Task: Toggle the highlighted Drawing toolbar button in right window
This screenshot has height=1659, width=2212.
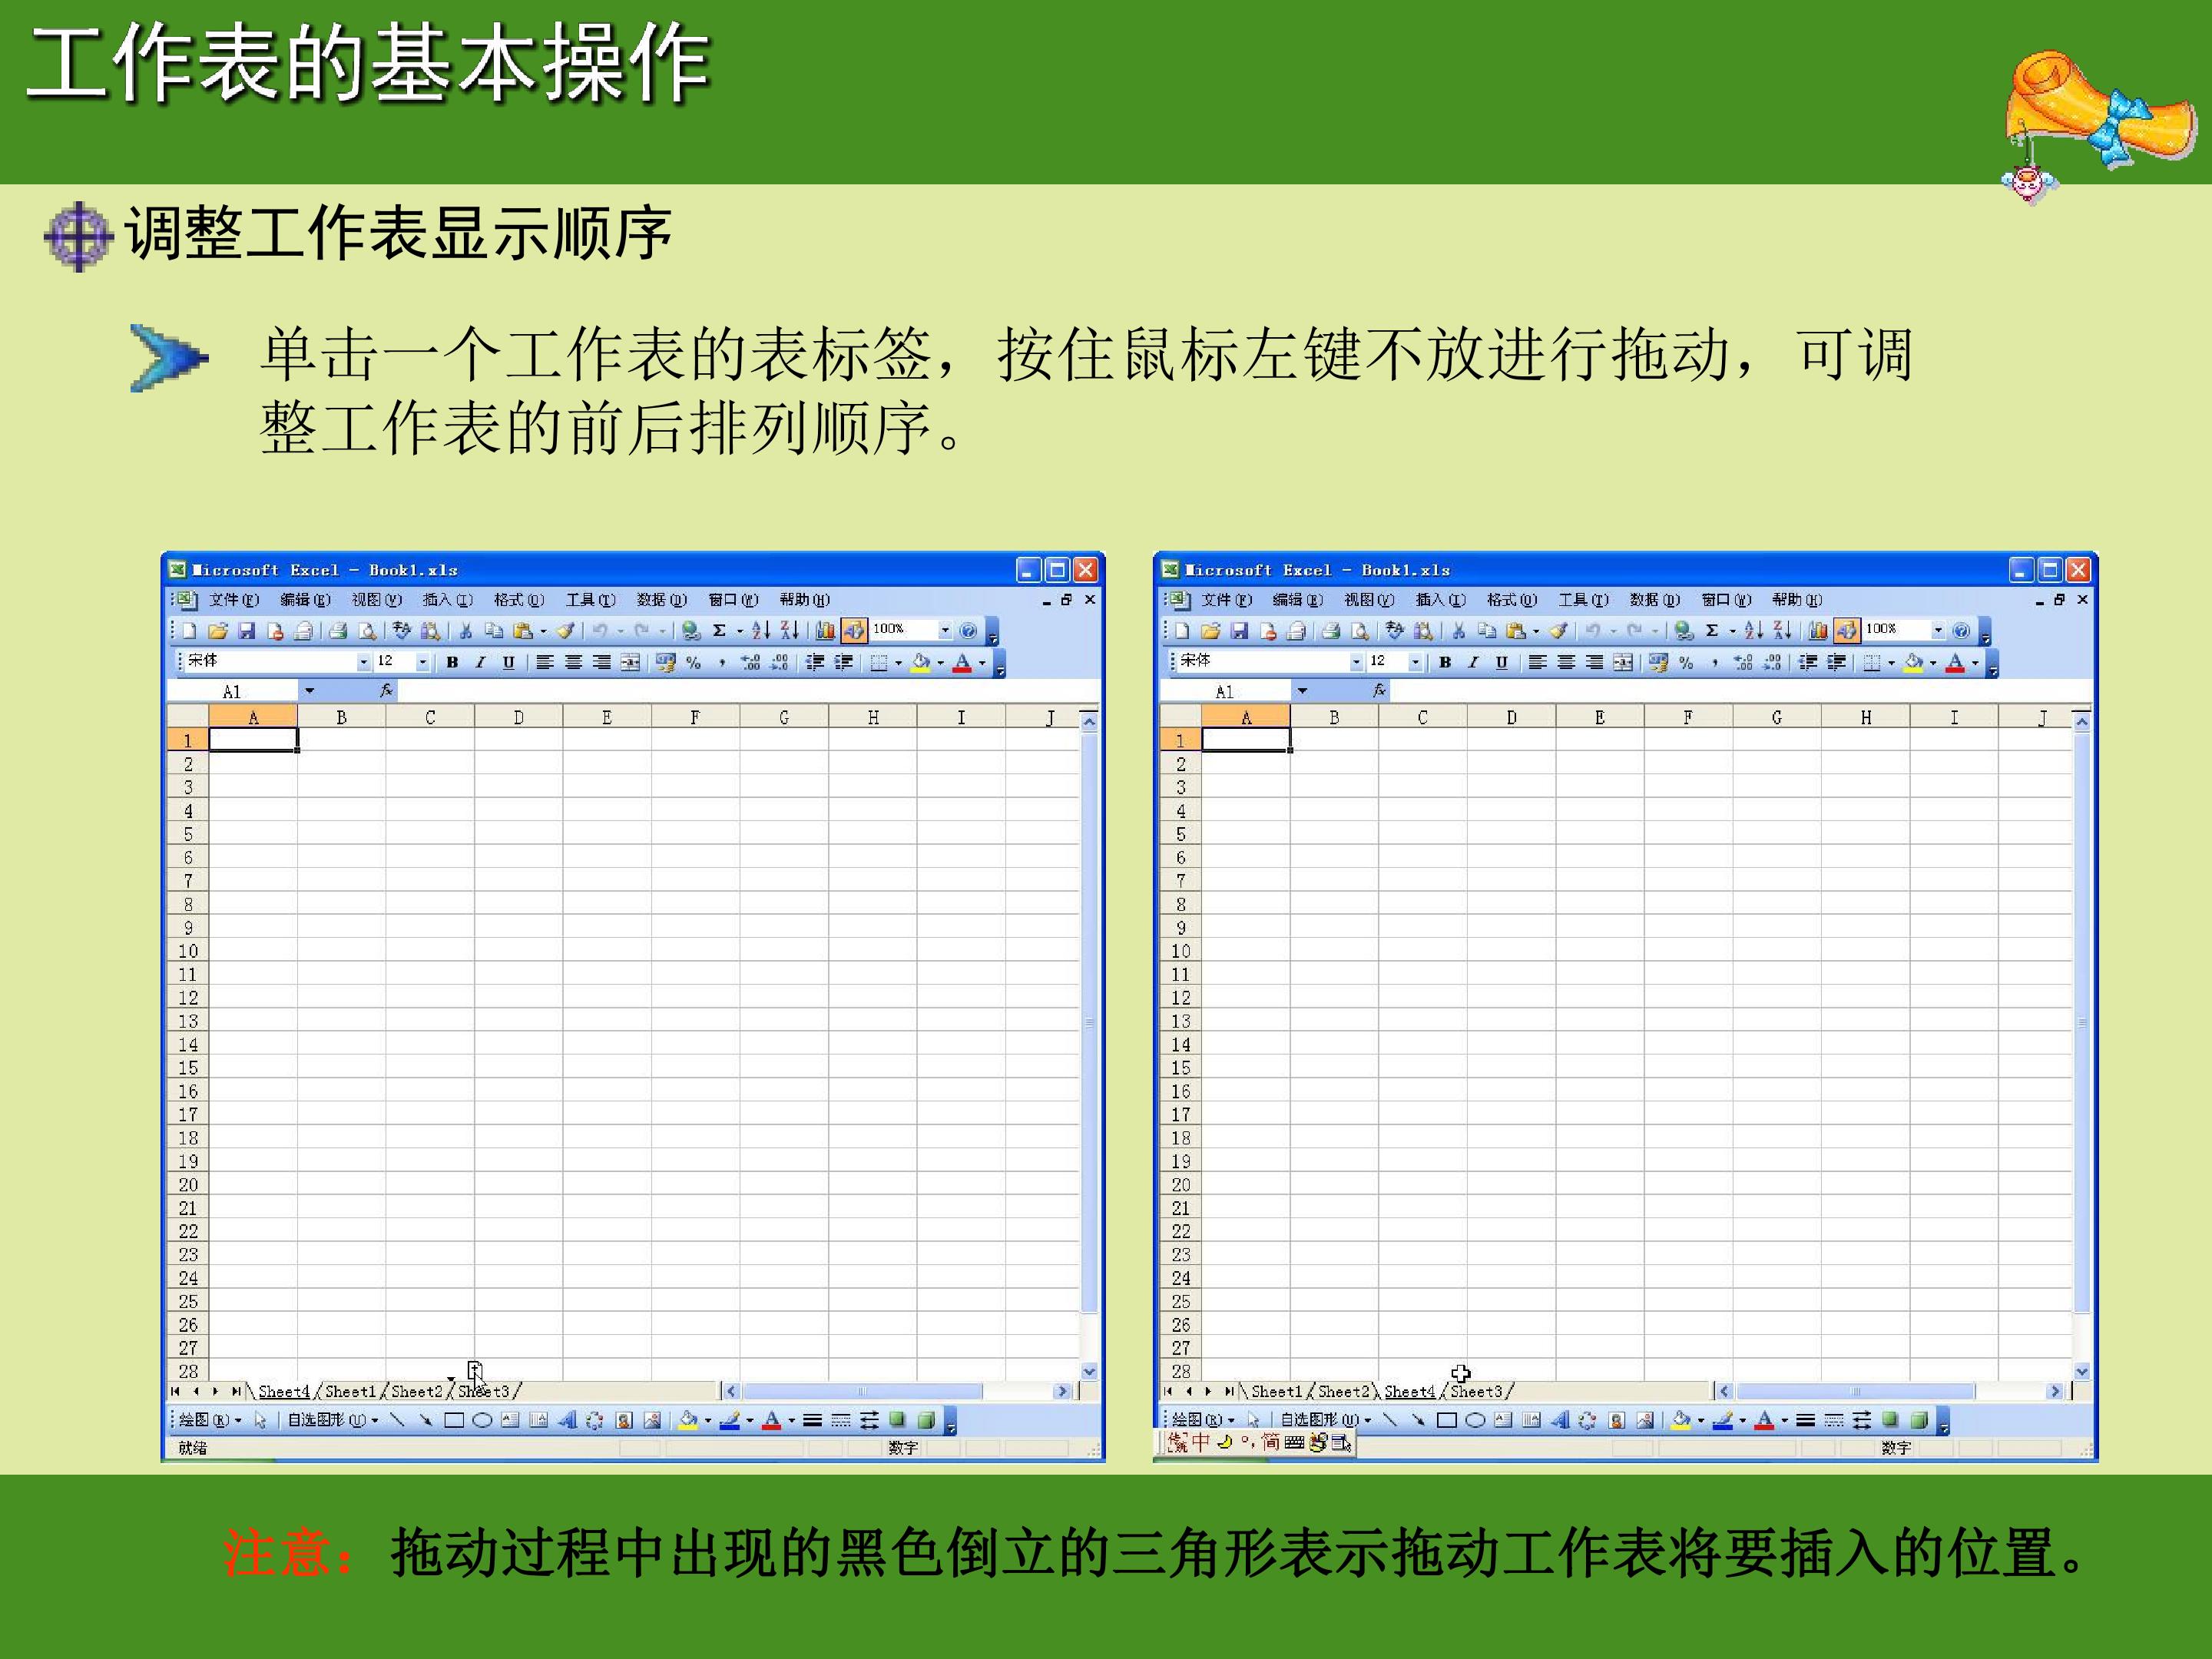Action: tap(1847, 631)
